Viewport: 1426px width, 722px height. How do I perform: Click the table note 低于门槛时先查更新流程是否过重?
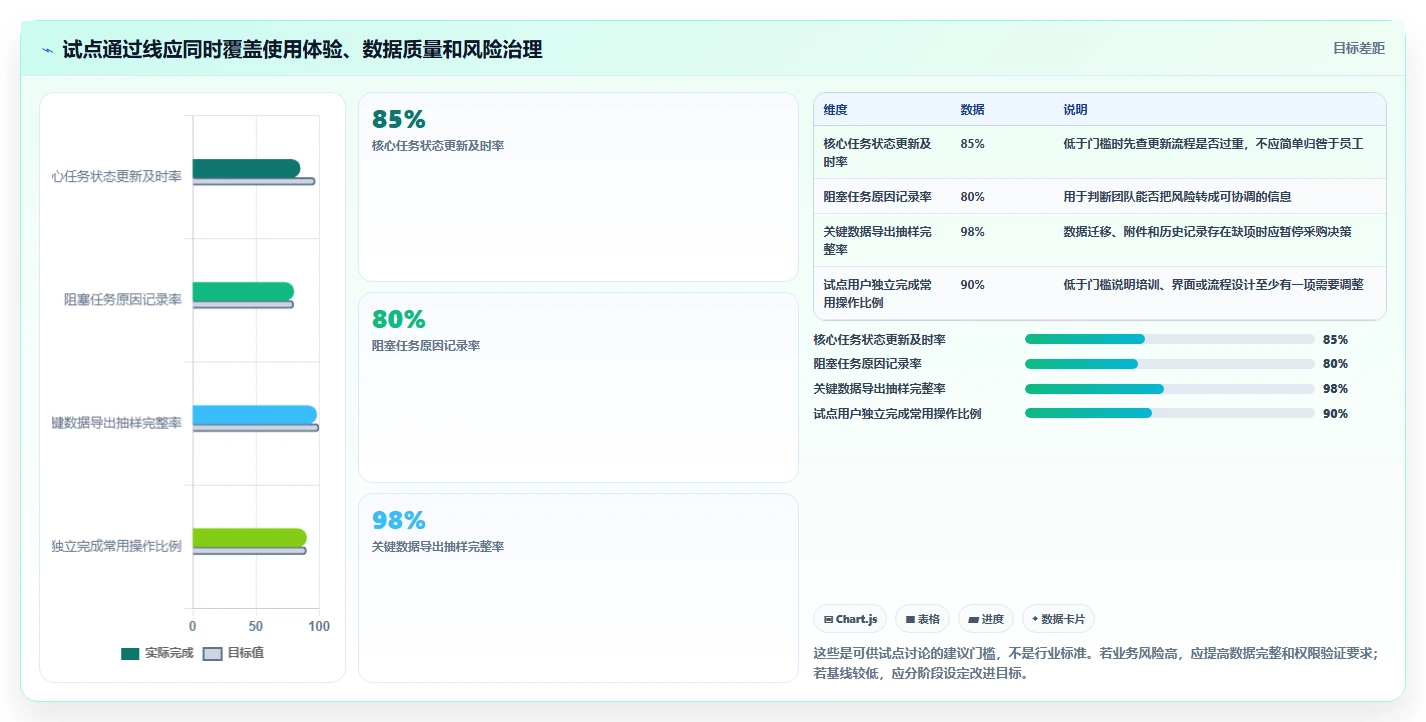[1213, 144]
